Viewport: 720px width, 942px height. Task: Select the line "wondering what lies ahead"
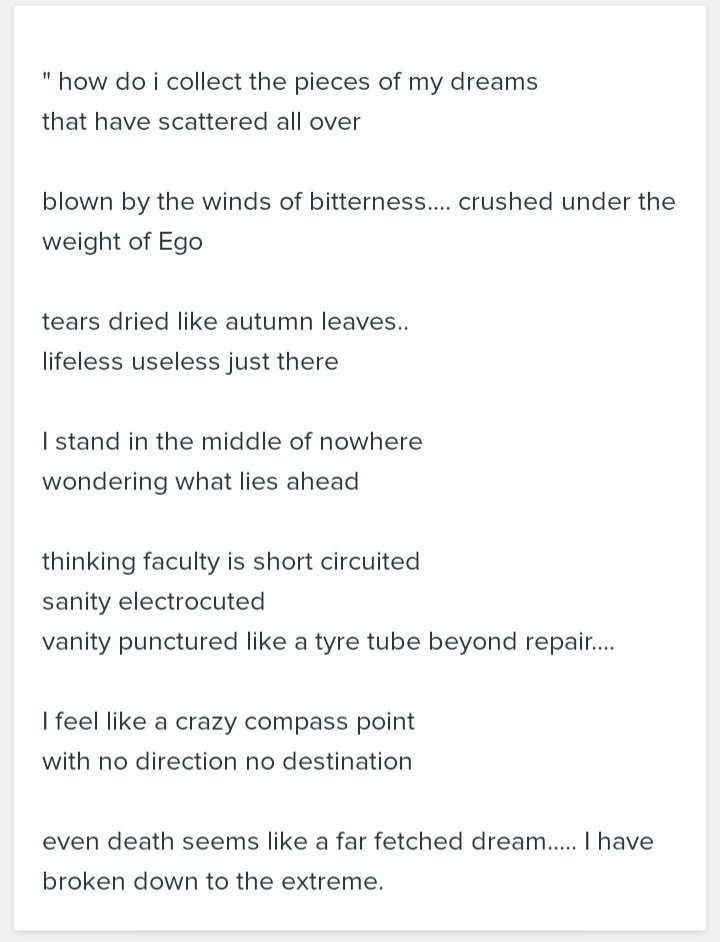pos(200,482)
